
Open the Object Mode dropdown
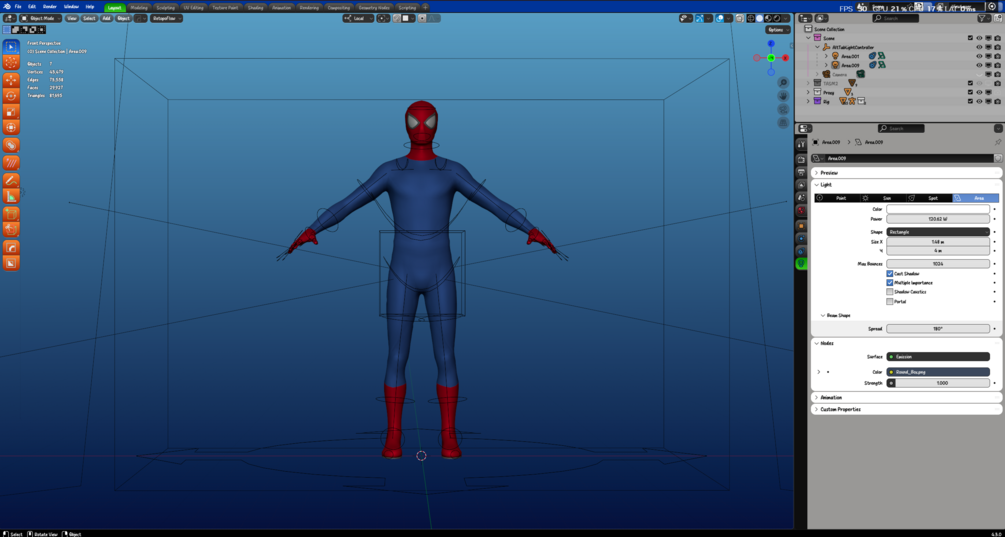[41, 18]
